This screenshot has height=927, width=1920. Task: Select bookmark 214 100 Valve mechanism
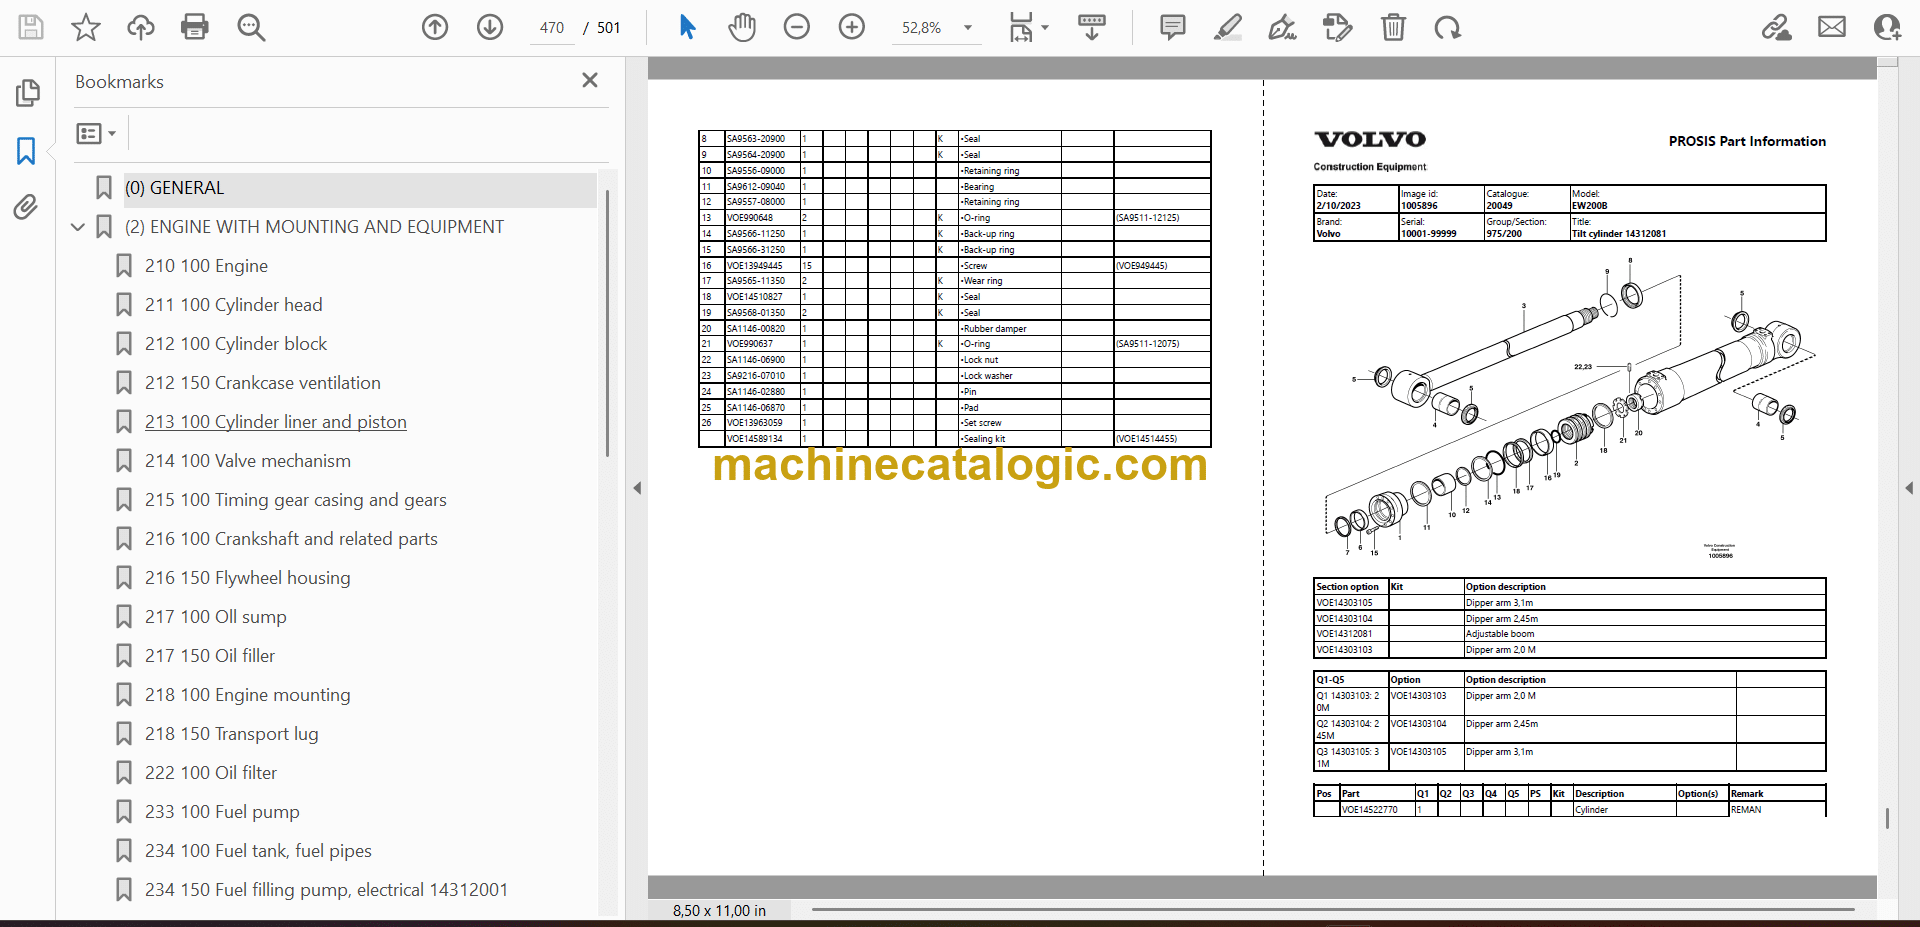(247, 461)
